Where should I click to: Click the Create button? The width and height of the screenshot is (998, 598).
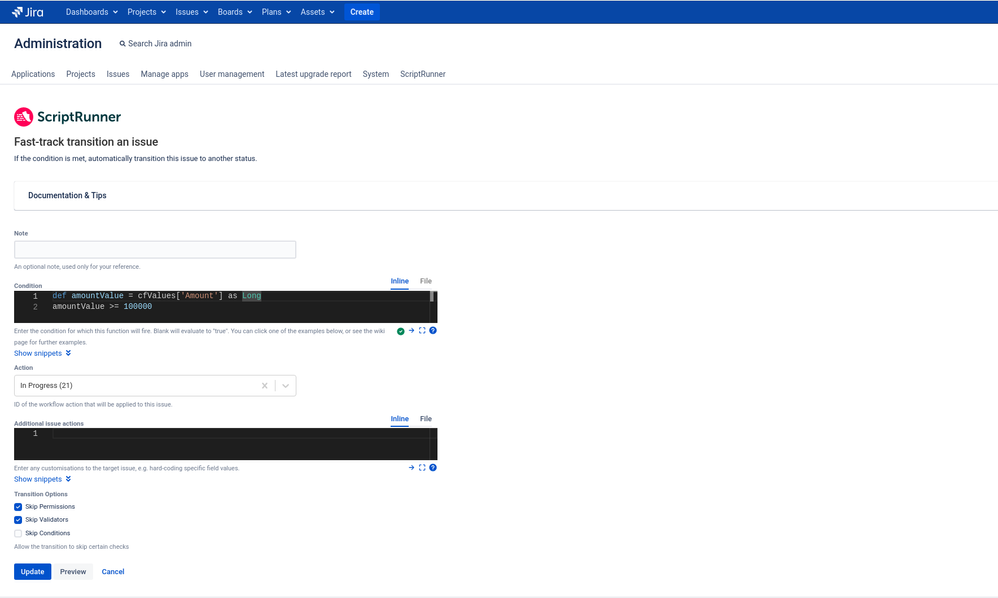click(362, 12)
